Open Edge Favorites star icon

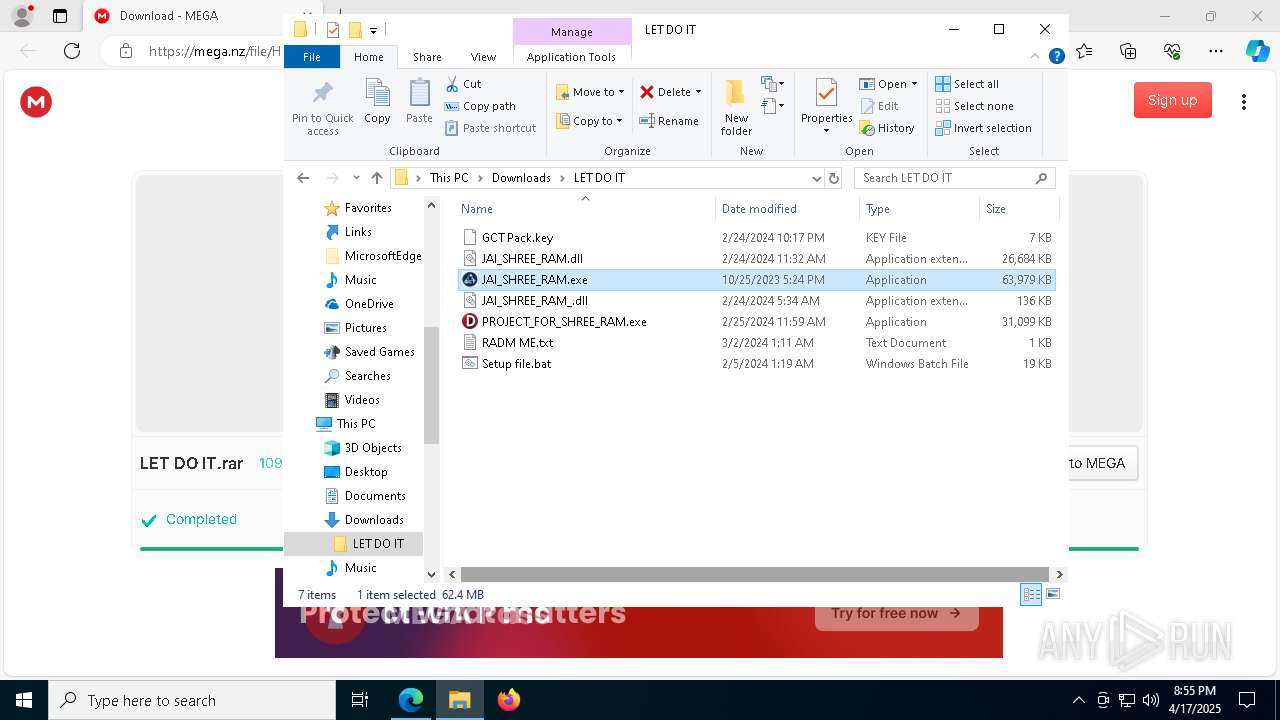(1085, 51)
